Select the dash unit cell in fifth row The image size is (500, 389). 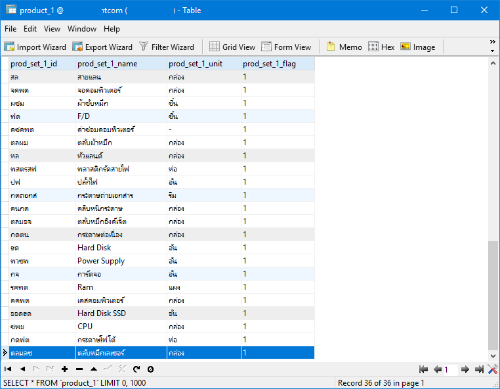coord(204,129)
